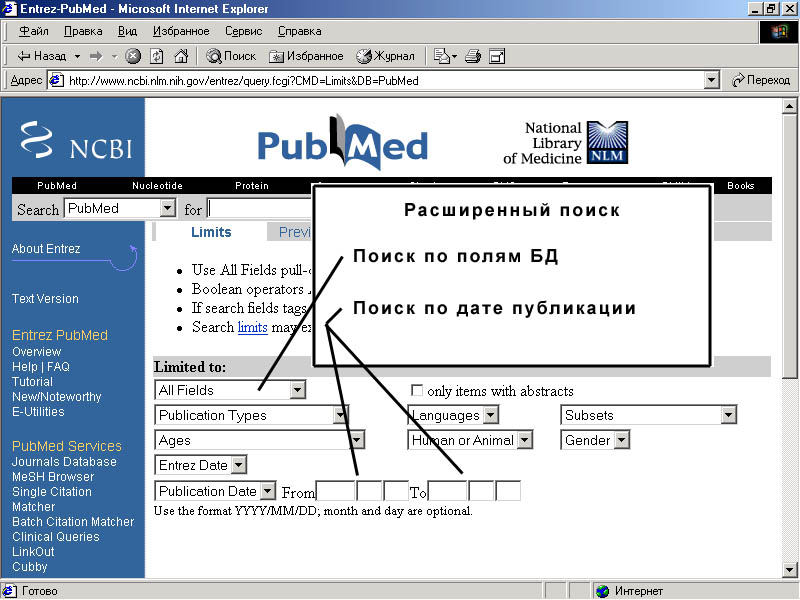Open the Журнал history button

click(385, 56)
